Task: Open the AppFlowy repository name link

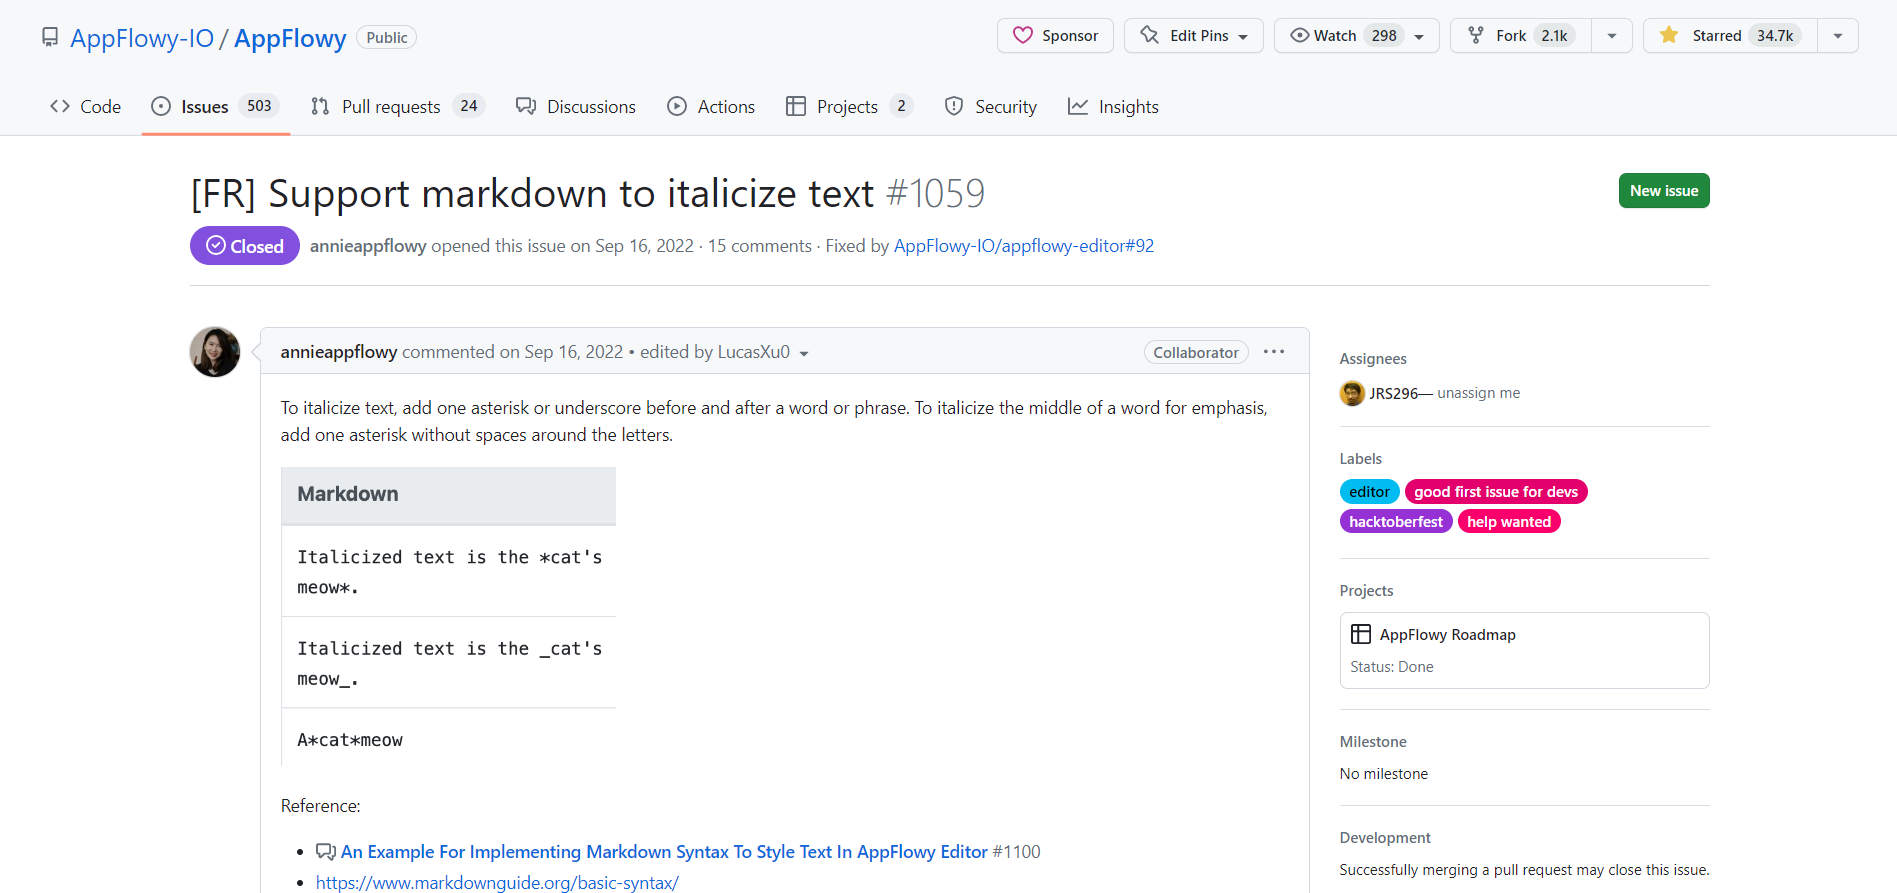Action: coord(290,38)
